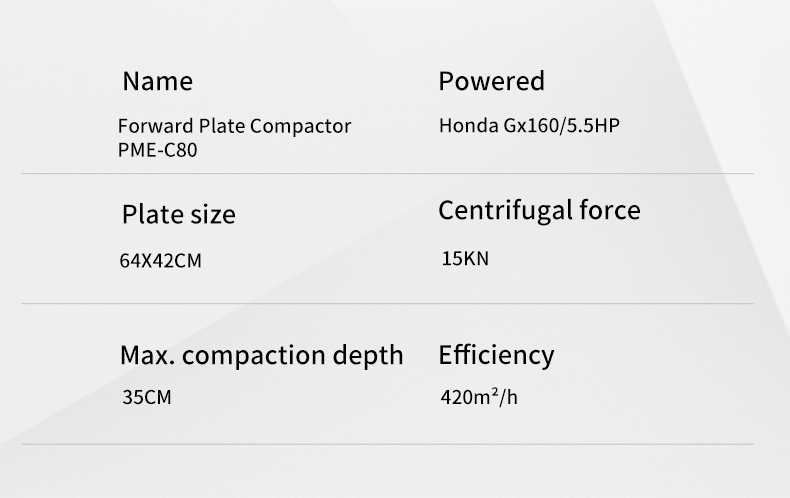Select the Powered heading
This screenshot has width=790, height=498.
[x=491, y=81]
